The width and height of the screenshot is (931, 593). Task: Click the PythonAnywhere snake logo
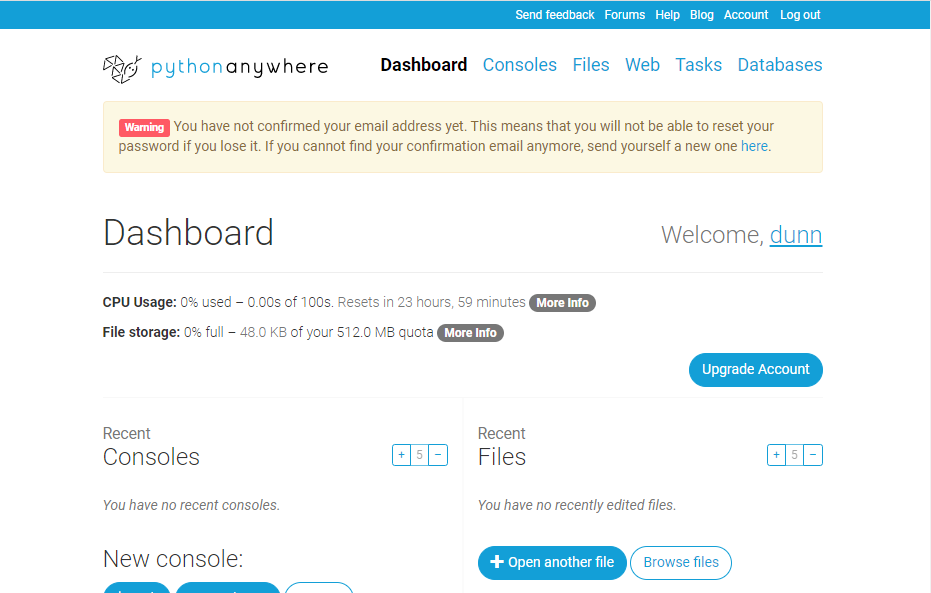[122, 69]
